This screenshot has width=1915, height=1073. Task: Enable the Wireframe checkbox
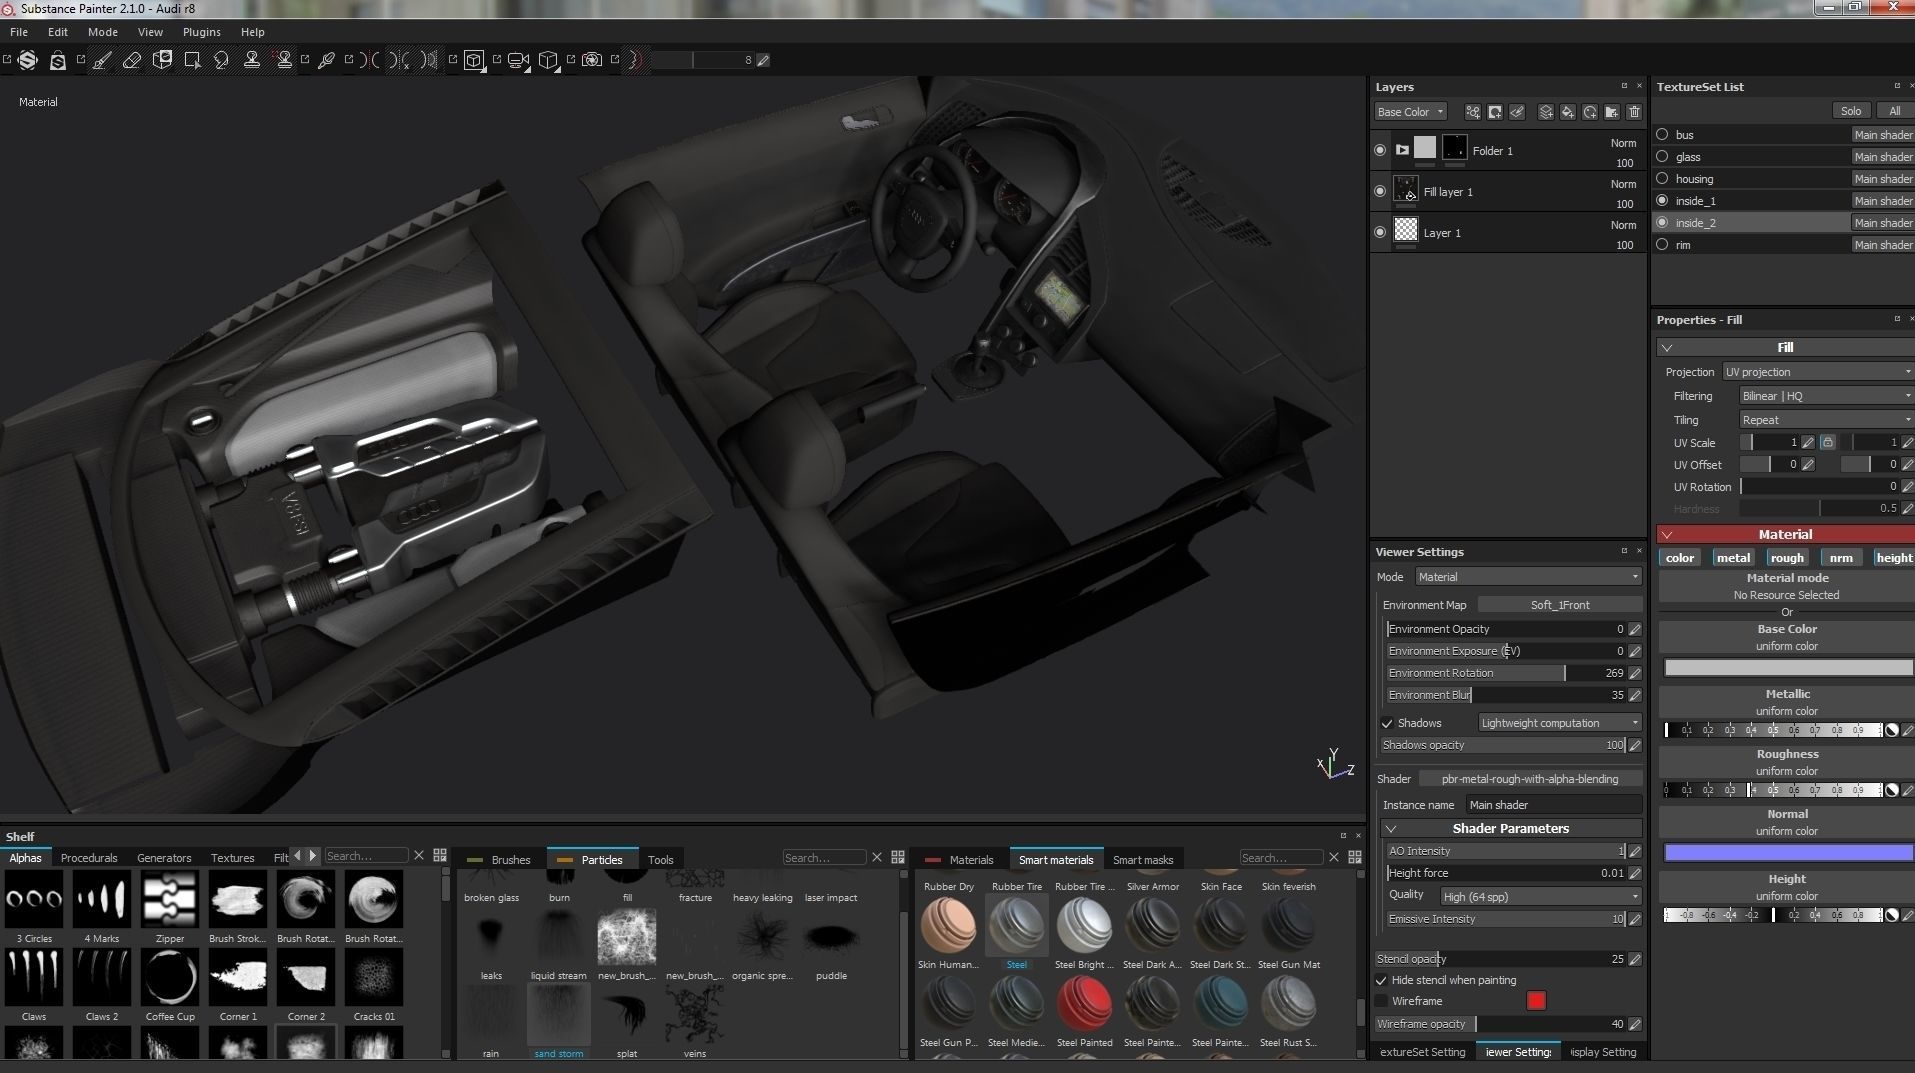tap(1381, 1001)
